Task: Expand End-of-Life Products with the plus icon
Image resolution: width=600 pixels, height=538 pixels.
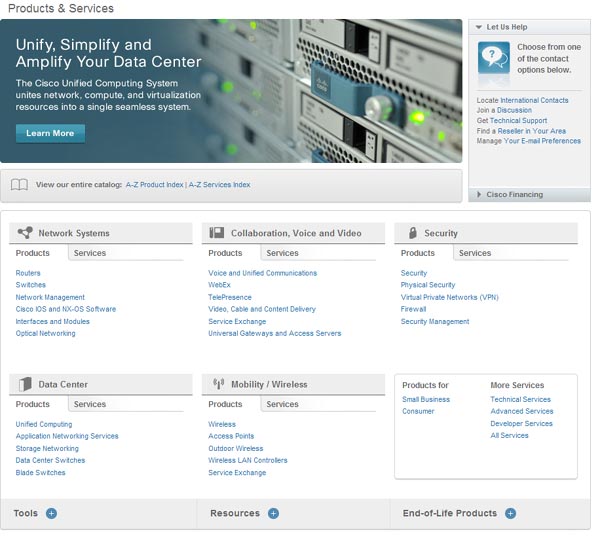Action: pyautogui.click(x=510, y=513)
